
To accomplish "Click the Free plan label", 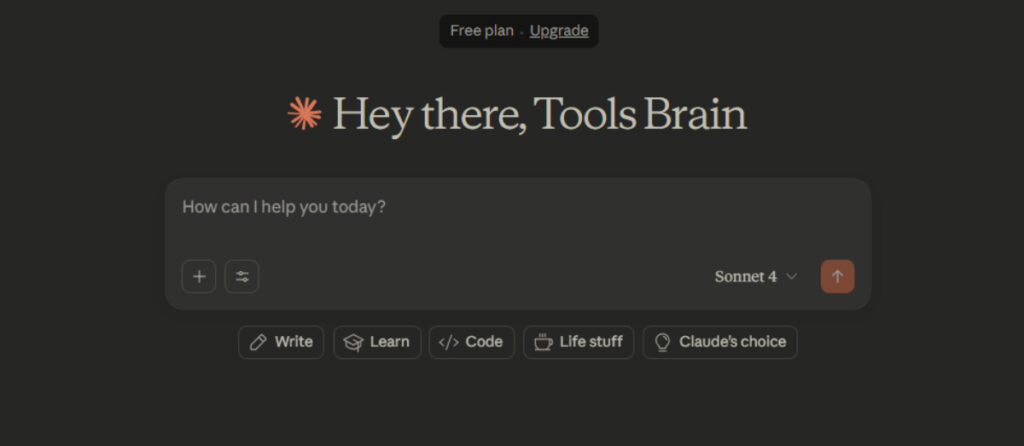I will [481, 31].
